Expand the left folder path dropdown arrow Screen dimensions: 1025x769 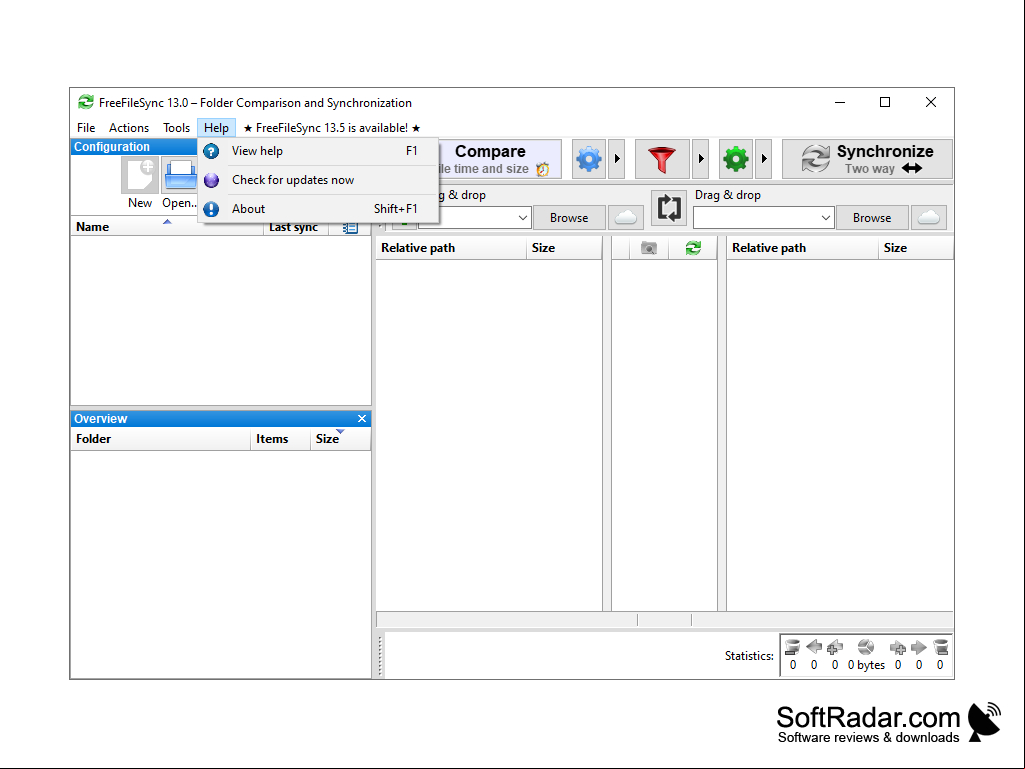[x=522, y=218]
